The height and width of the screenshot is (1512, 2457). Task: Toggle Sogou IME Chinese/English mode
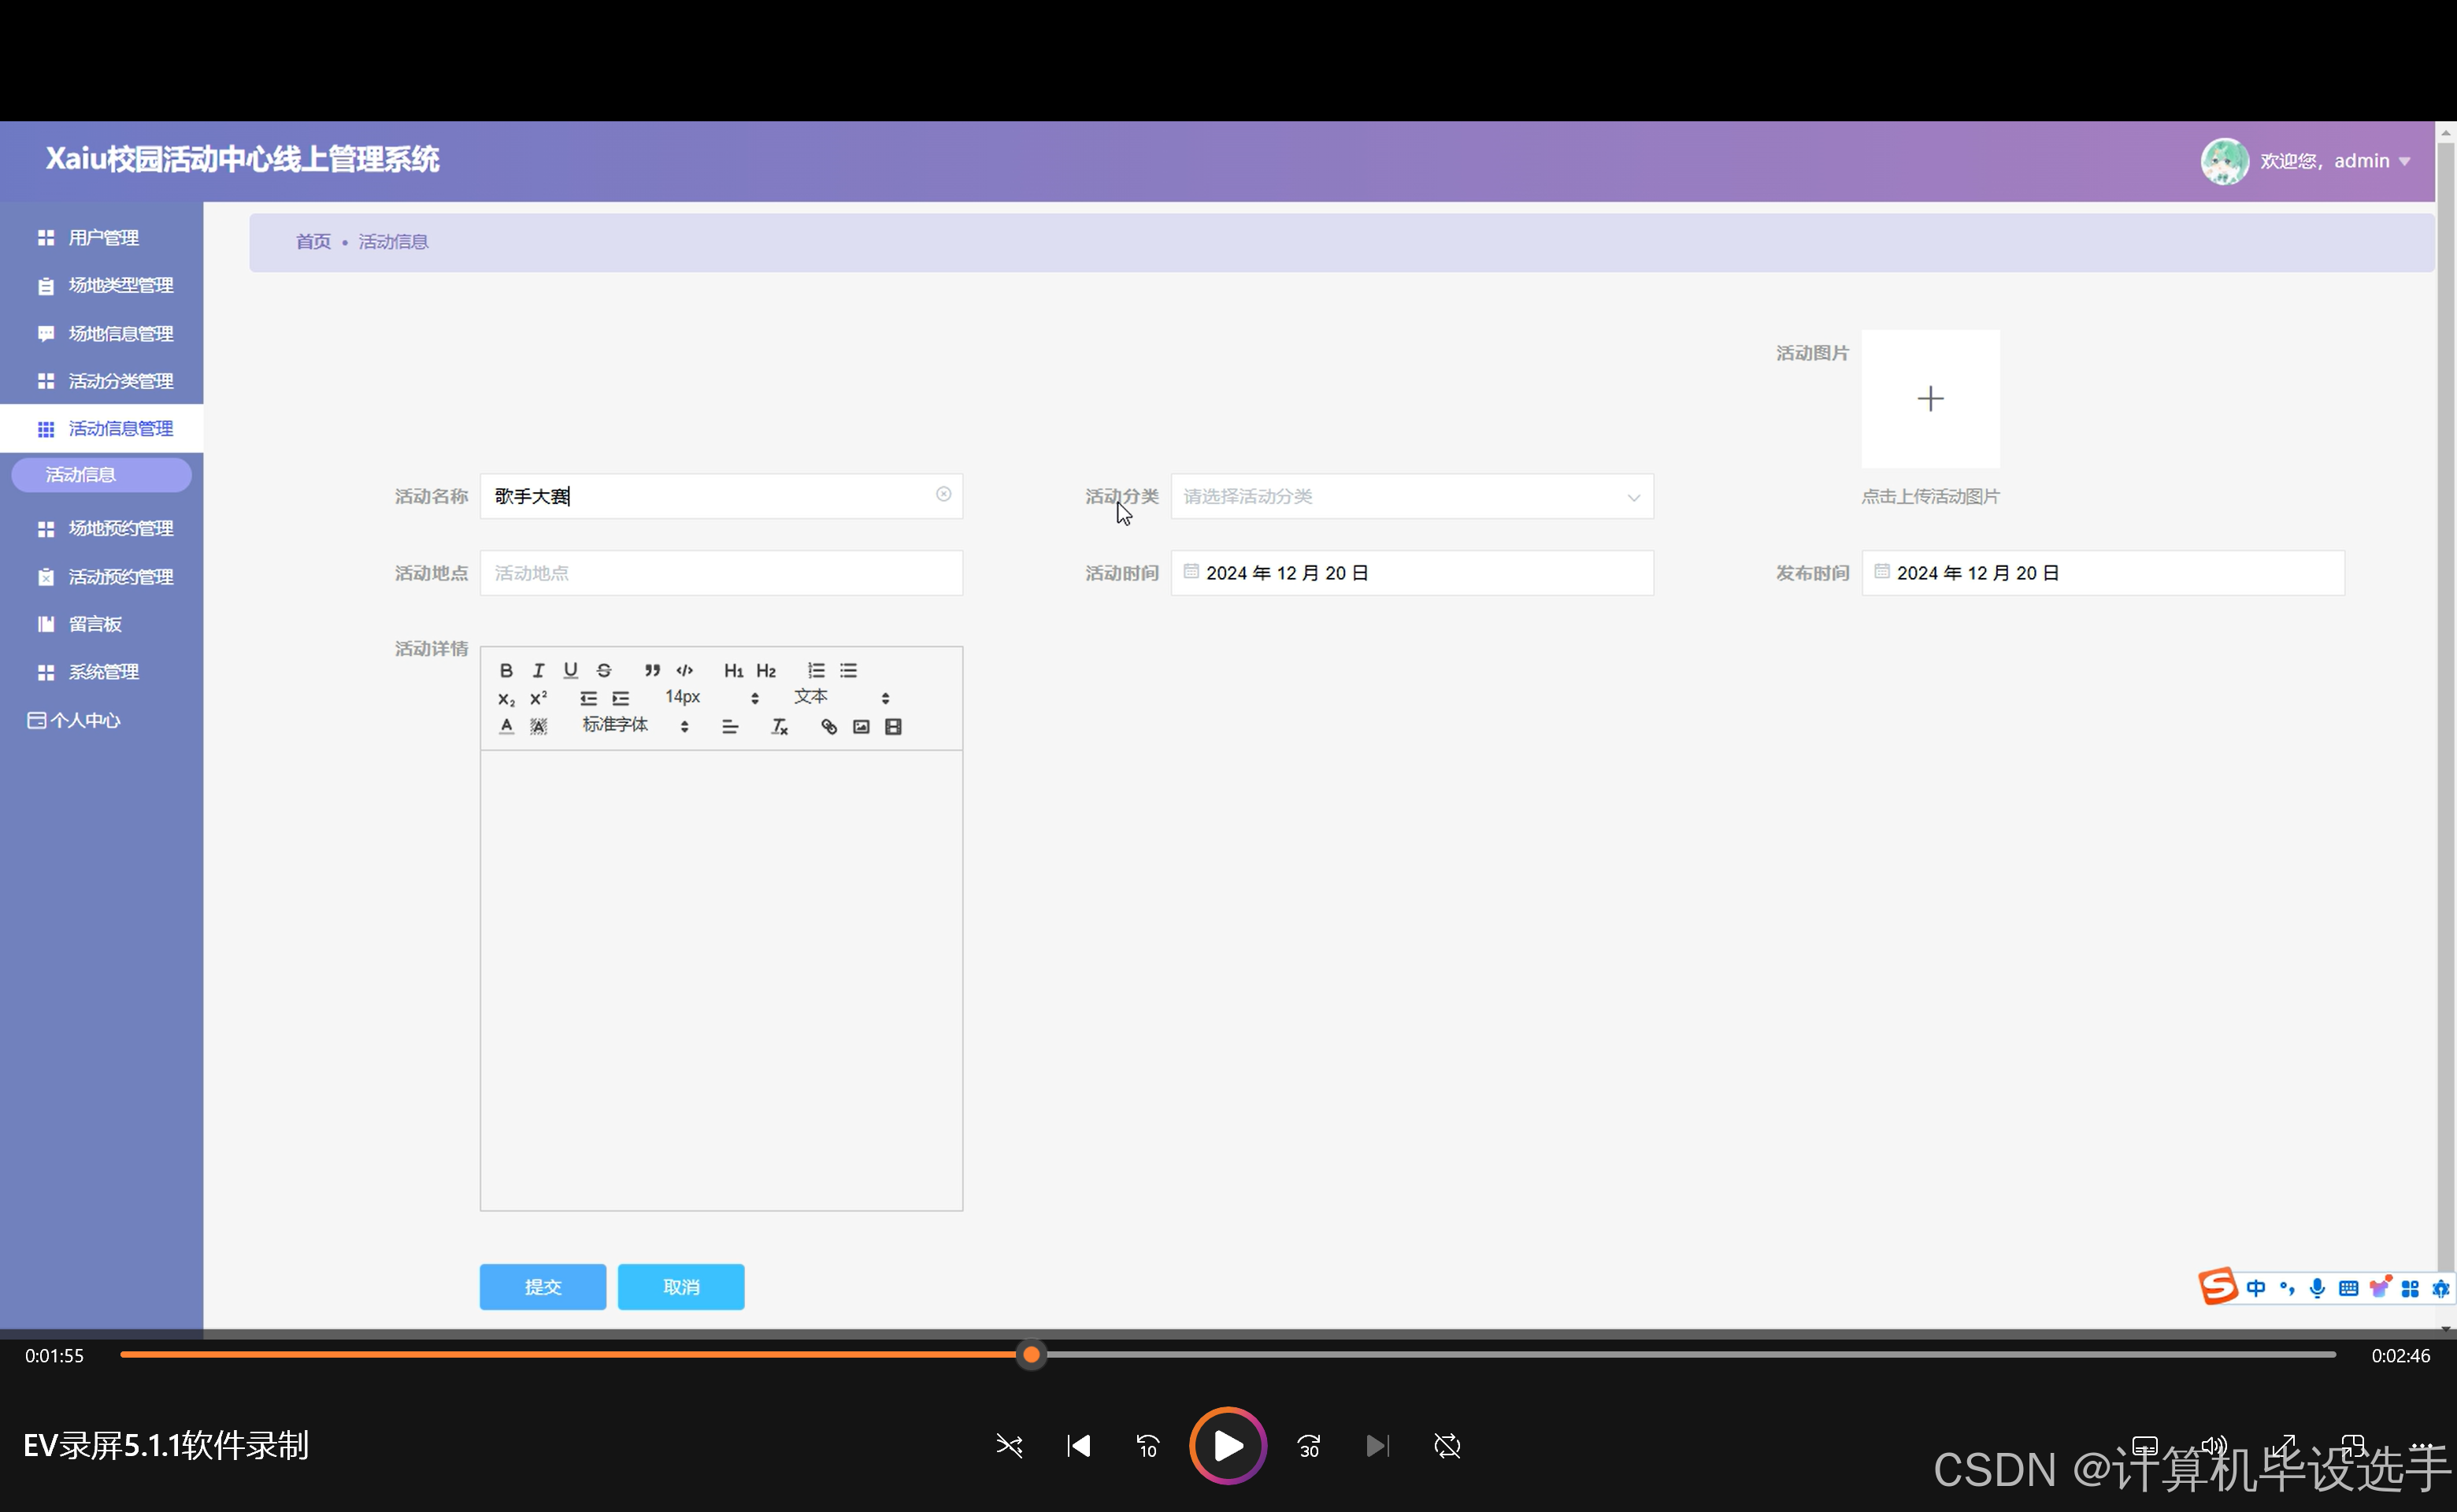[2256, 1288]
